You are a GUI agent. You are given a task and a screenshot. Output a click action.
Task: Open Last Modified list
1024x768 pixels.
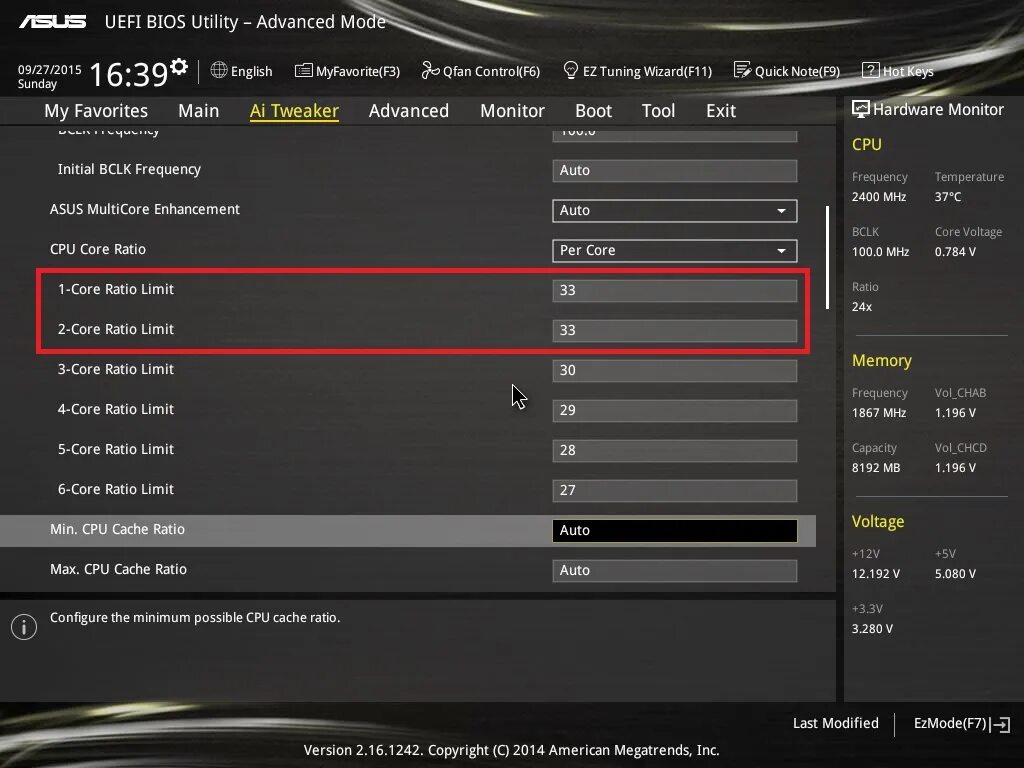(835, 724)
